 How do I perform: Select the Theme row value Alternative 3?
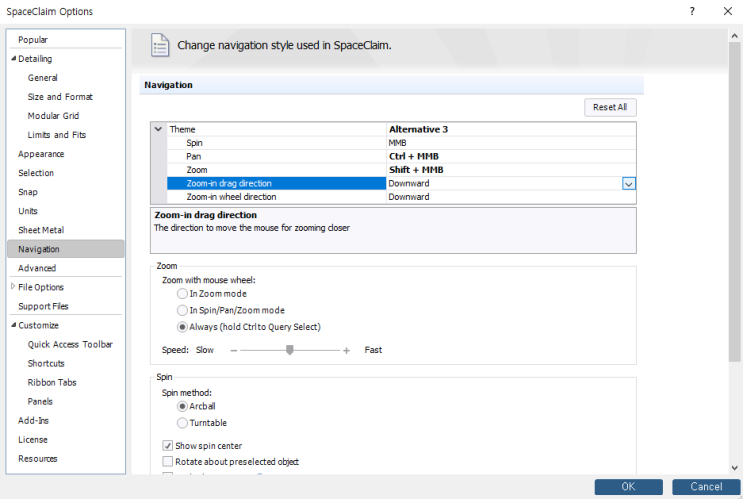click(x=418, y=129)
